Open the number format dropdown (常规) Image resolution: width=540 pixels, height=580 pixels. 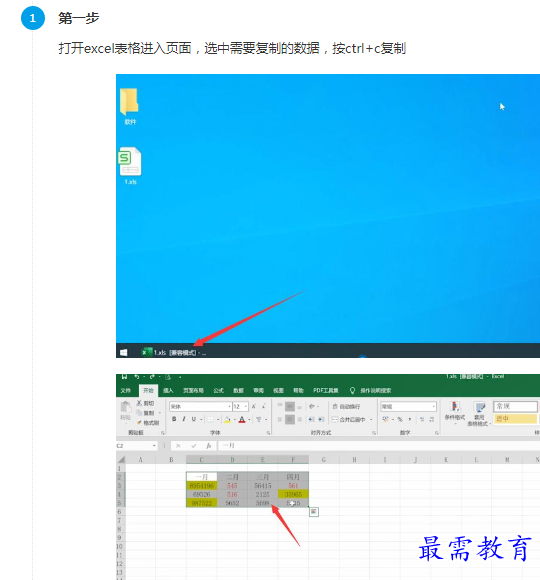coord(433,407)
